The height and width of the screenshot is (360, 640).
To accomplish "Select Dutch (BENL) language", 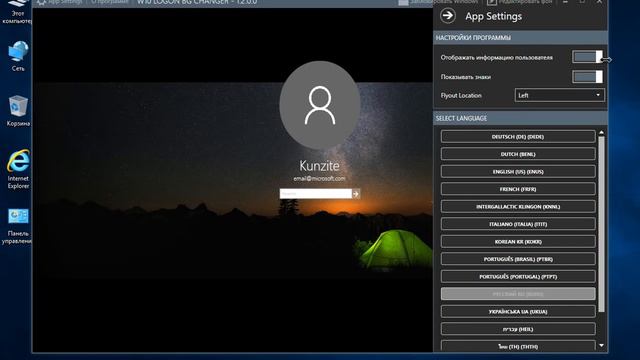I will tap(518, 154).
